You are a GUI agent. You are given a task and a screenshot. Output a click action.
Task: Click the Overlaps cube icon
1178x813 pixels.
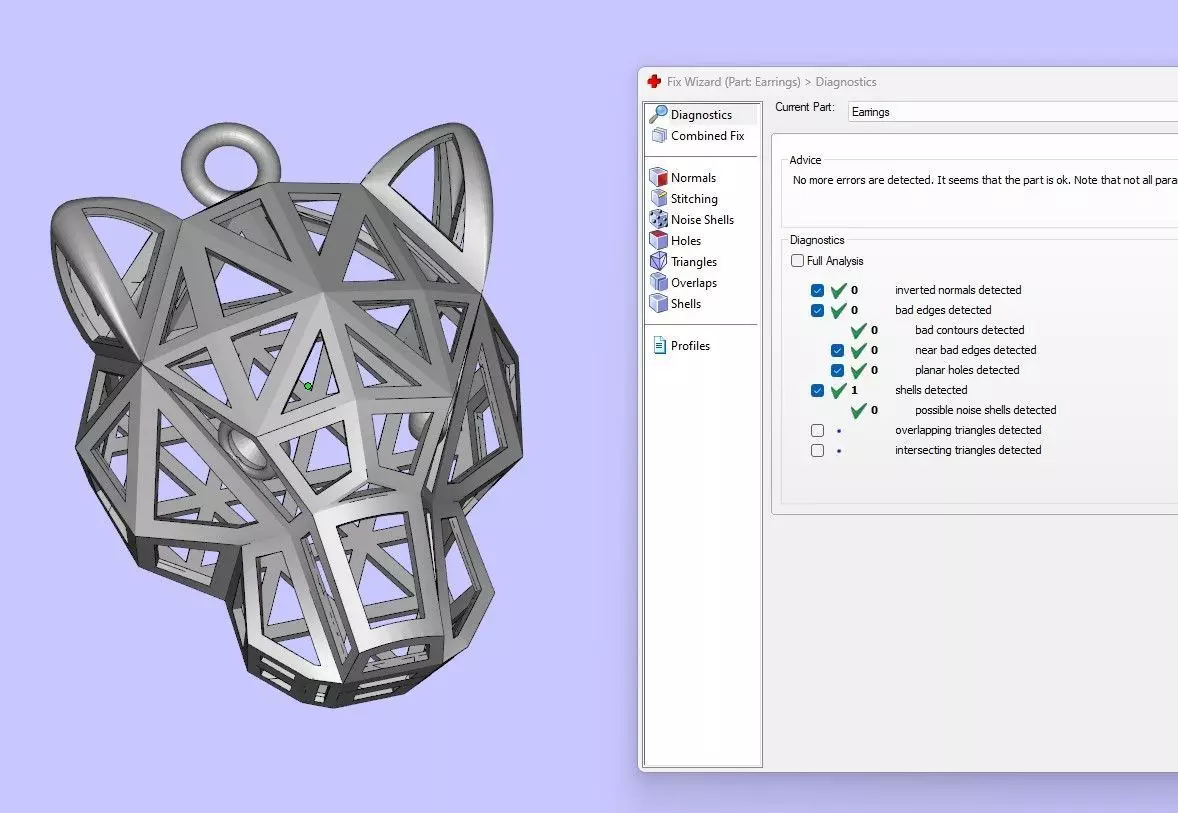coord(659,283)
